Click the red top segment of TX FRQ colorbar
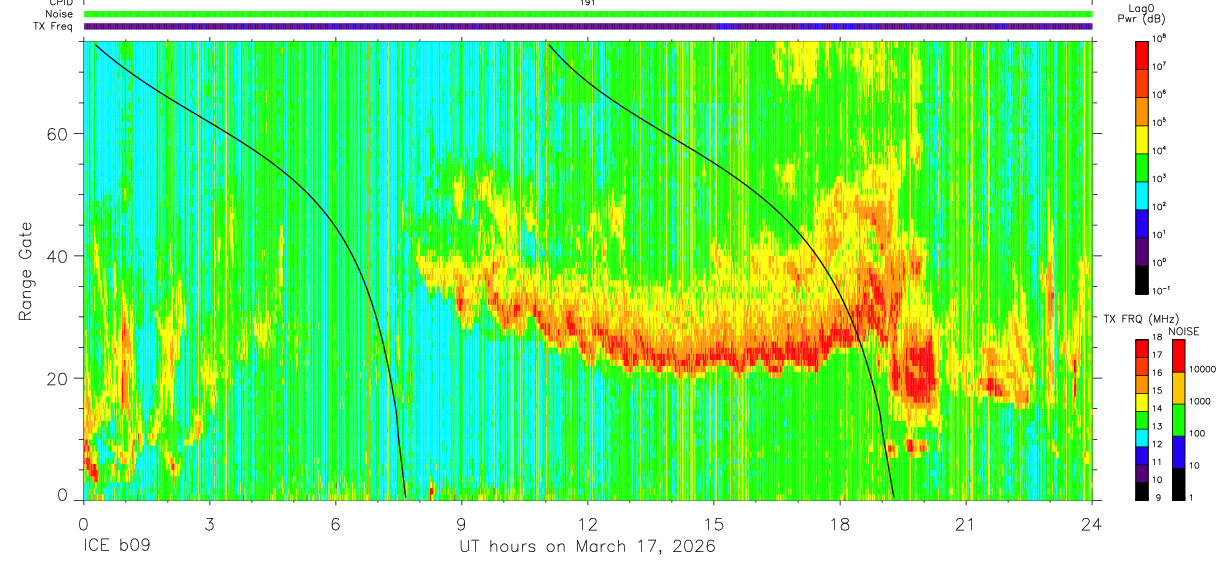 [1141, 348]
